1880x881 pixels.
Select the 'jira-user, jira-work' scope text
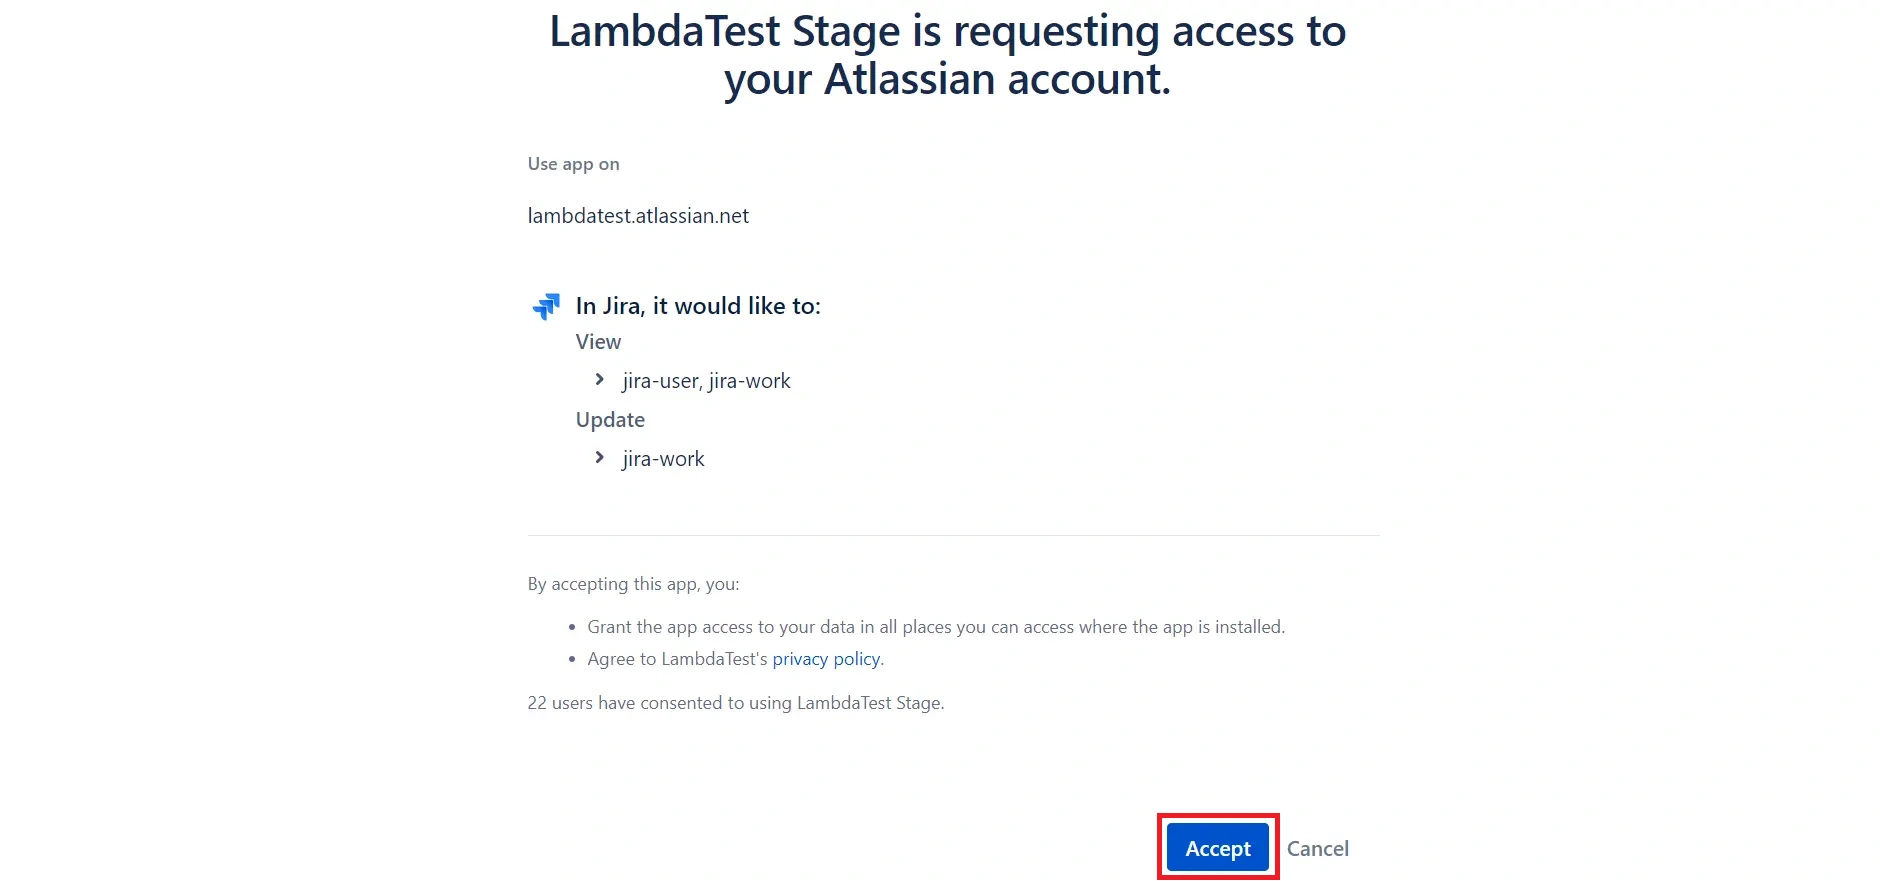706,381
